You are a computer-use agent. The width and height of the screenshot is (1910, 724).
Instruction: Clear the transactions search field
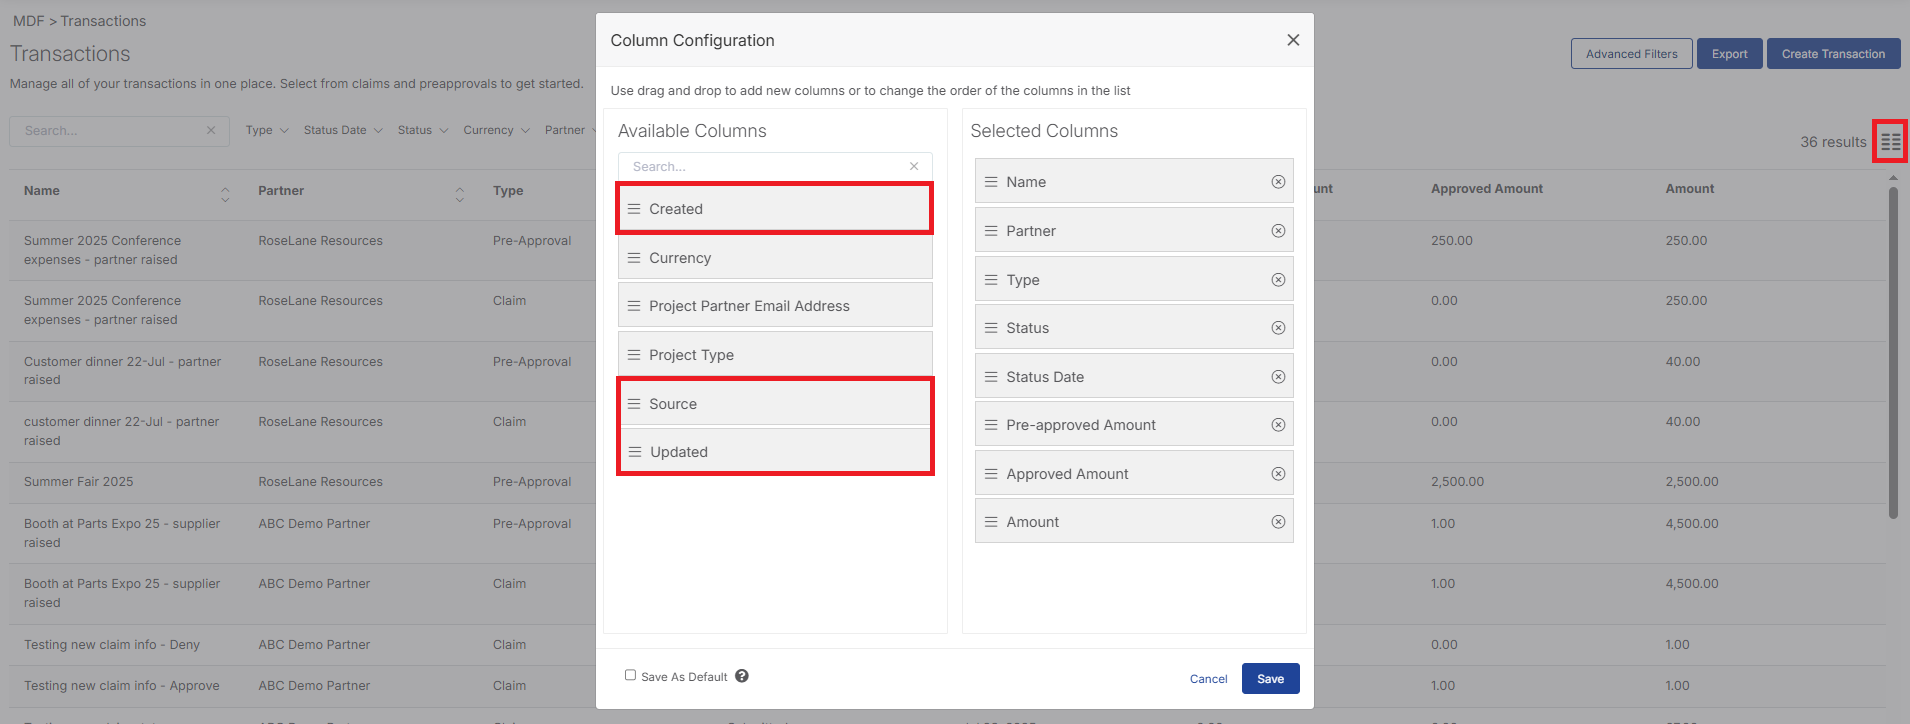(x=211, y=130)
